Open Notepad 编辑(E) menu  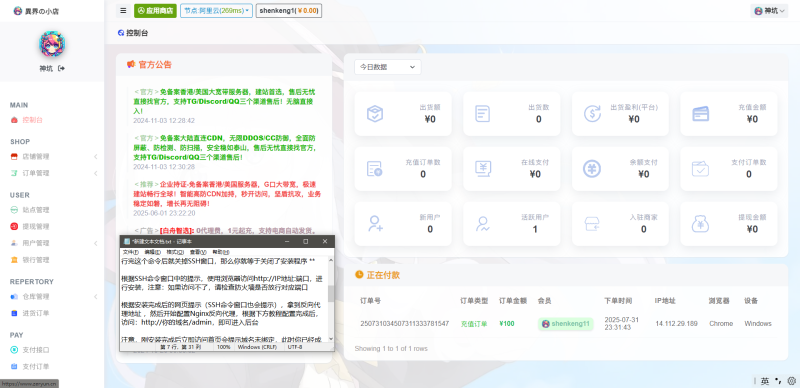pyautogui.click(x=152, y=252)
